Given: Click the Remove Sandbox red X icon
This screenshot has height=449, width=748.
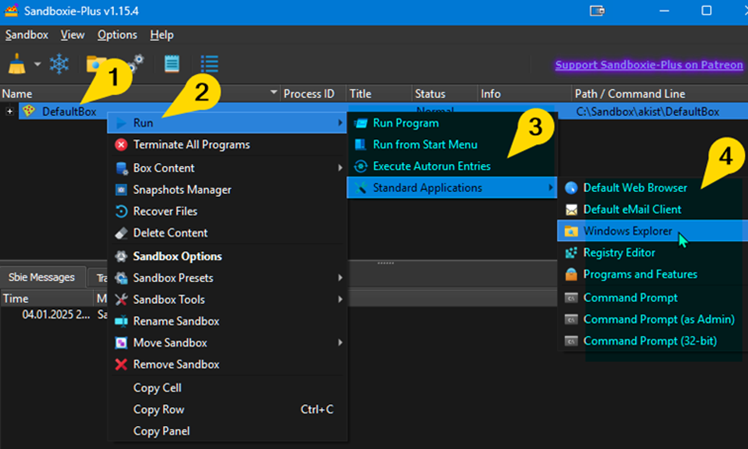Looking at the screenshot, I should pyautogui.click(x=121, y=365).
